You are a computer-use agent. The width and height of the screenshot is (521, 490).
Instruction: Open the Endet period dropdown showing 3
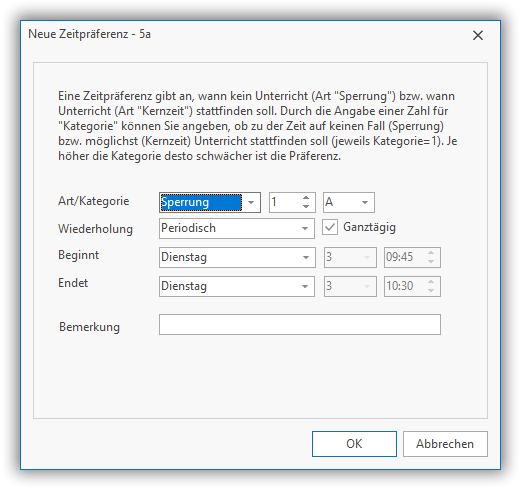coord(350,286)
